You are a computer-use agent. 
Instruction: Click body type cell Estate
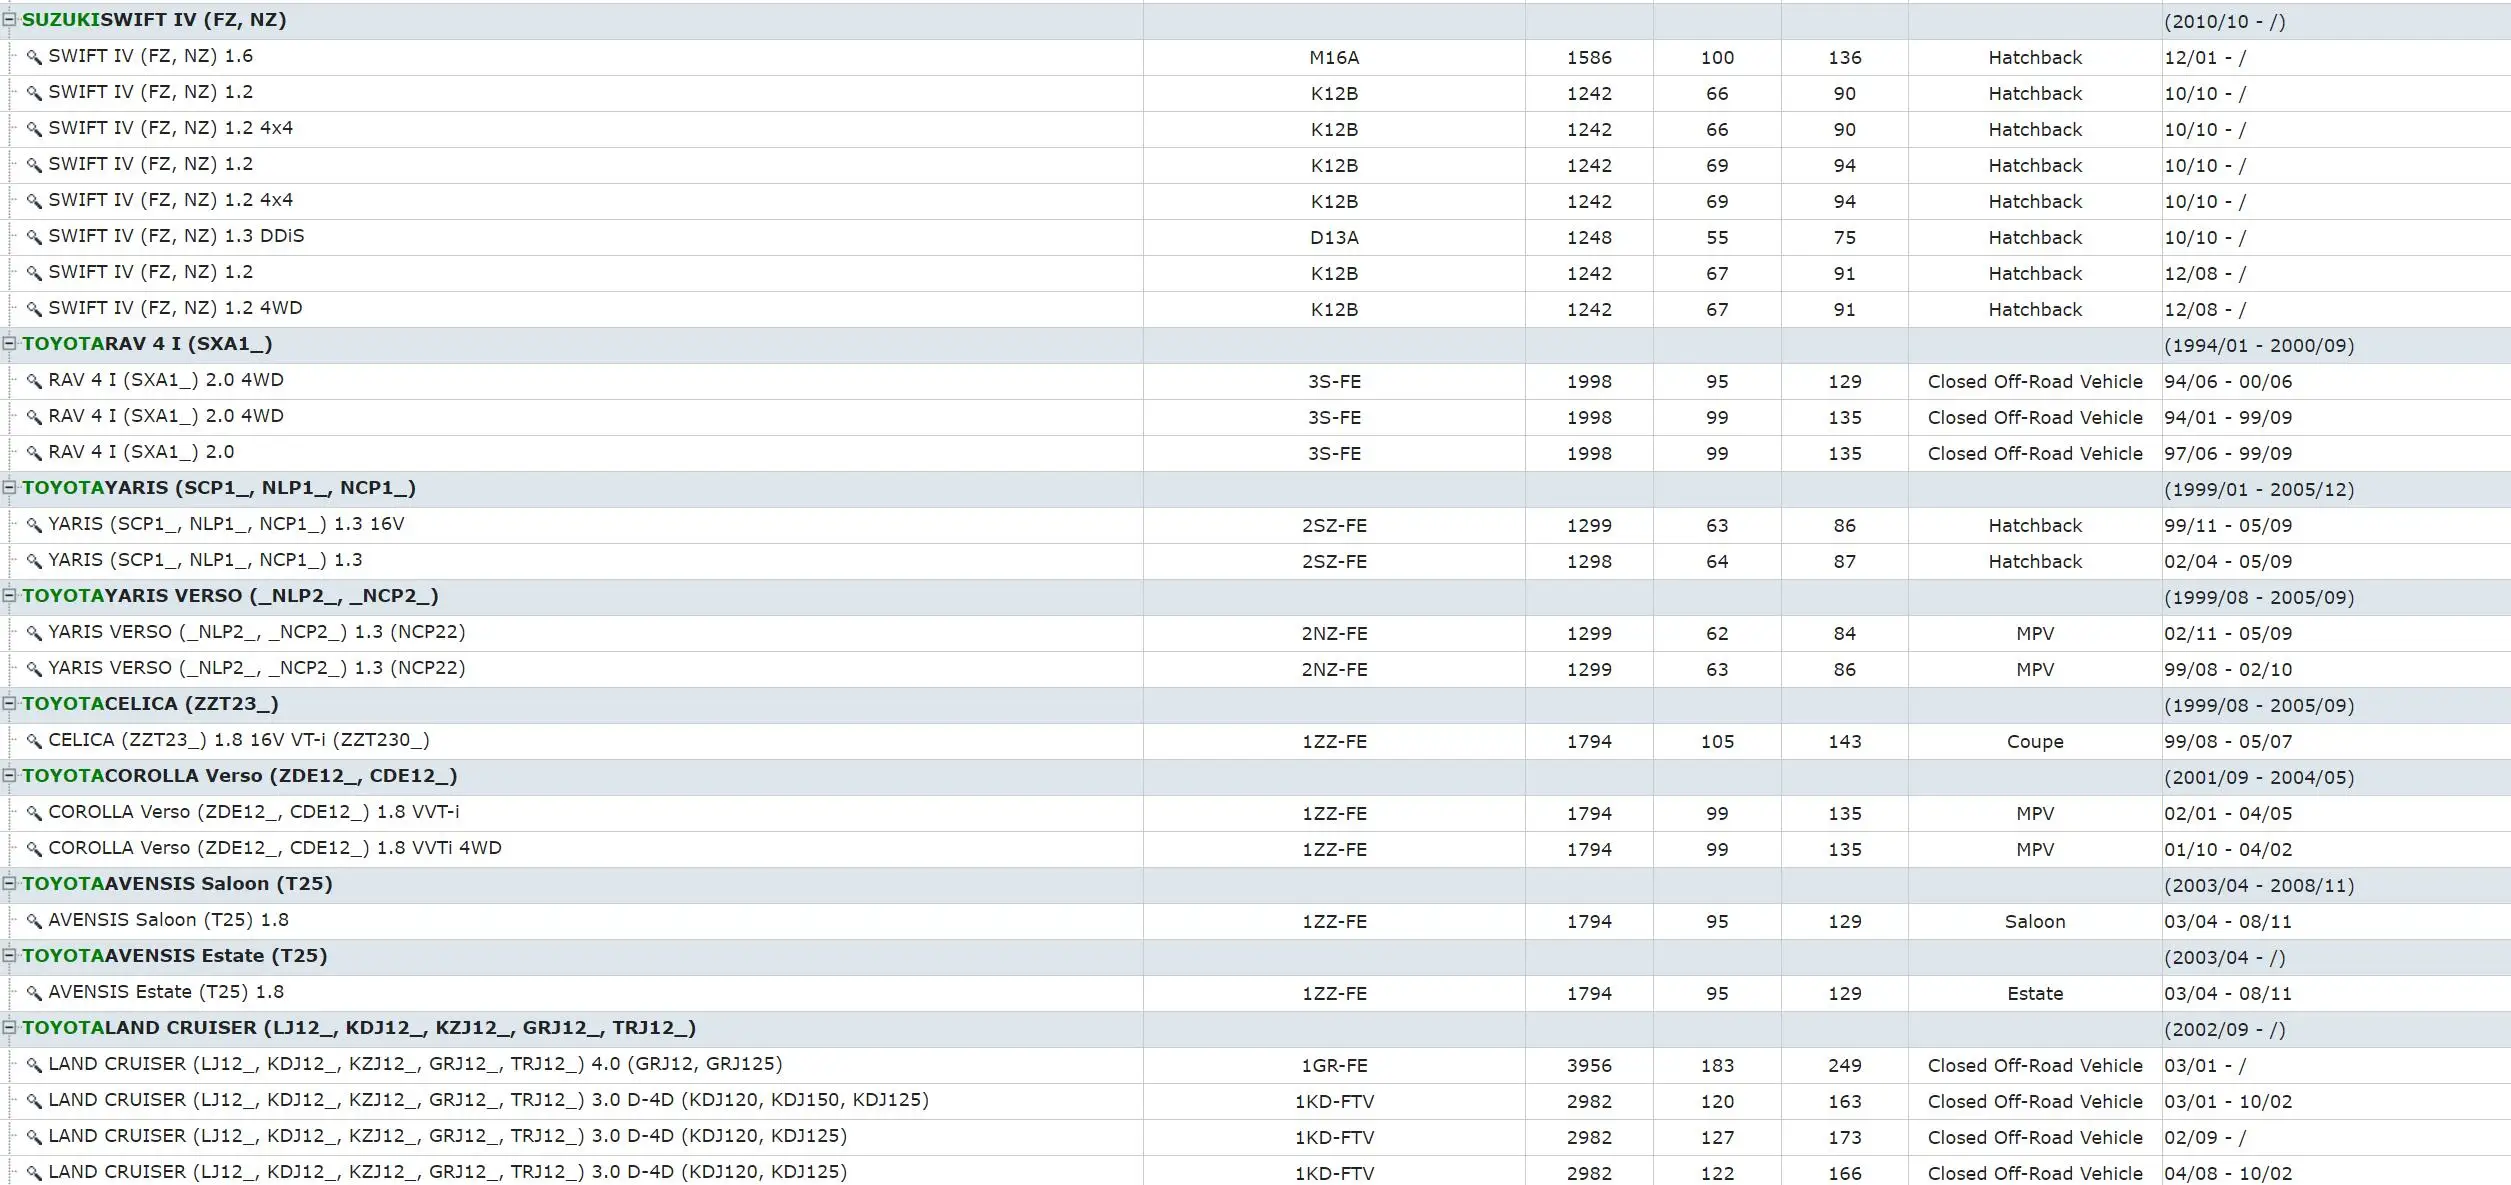point(2035,994)
